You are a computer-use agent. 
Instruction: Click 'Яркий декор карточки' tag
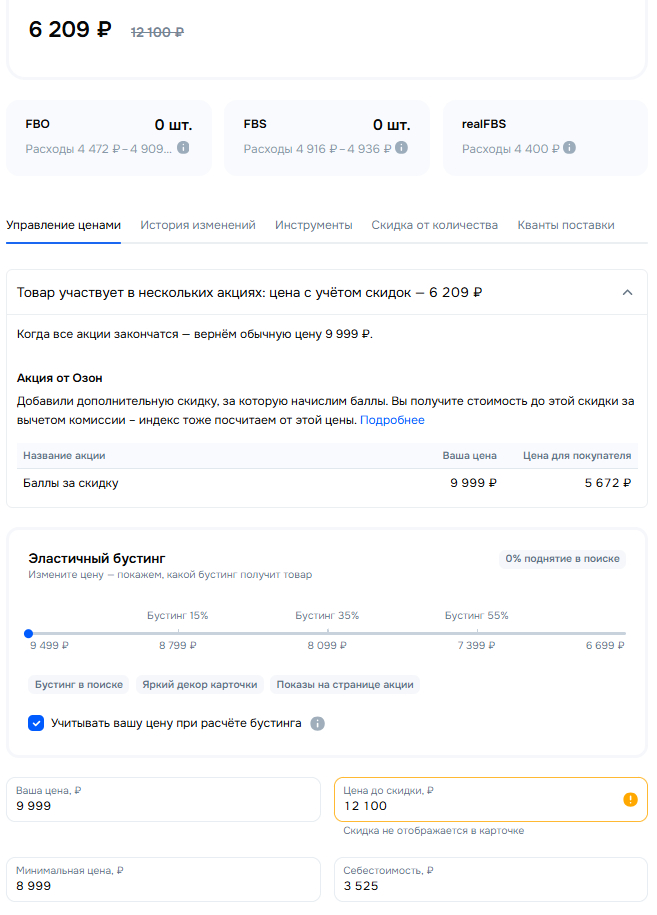click(200, 684)
